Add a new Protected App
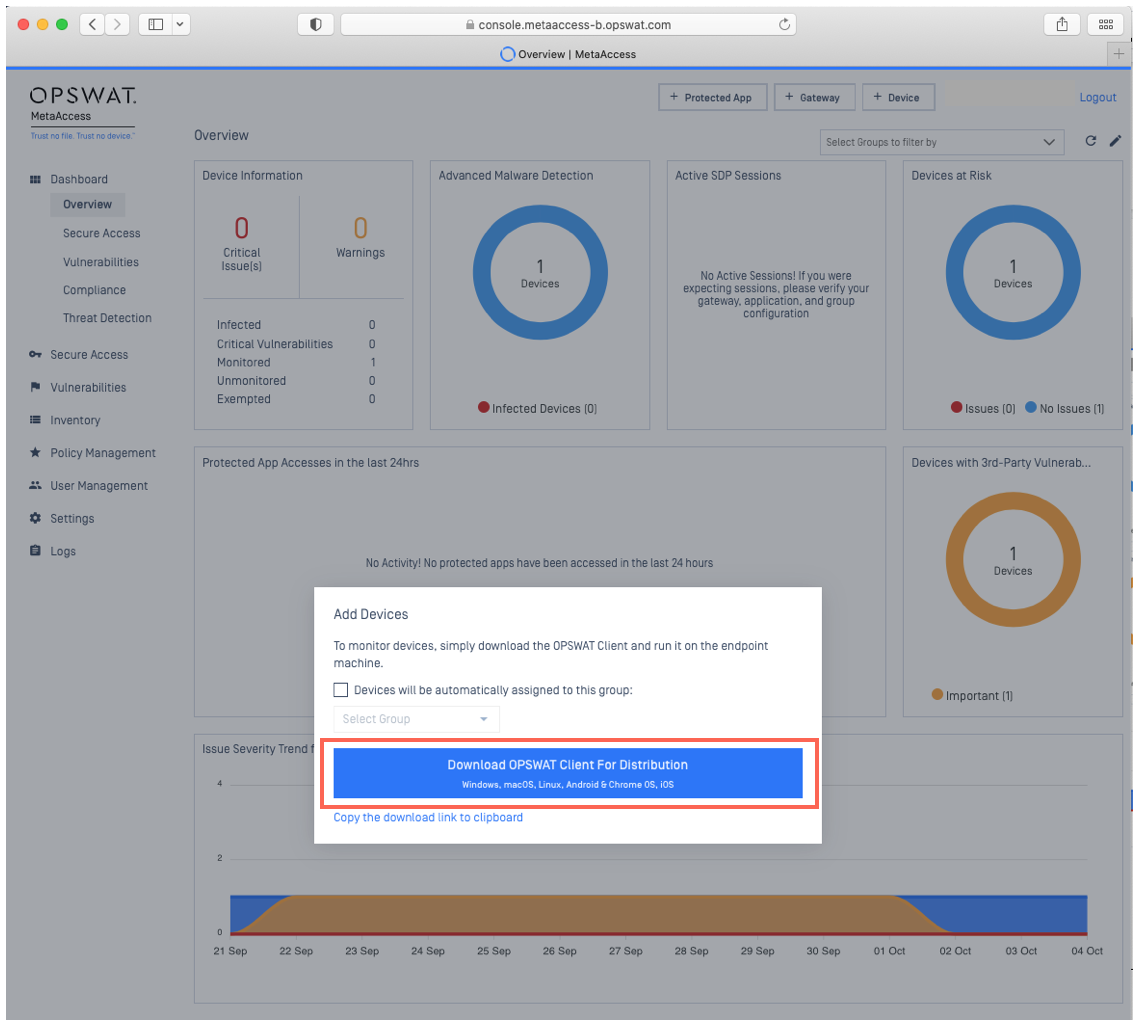The height and width of the screenshot is (1020, 1133). [712, 98]
